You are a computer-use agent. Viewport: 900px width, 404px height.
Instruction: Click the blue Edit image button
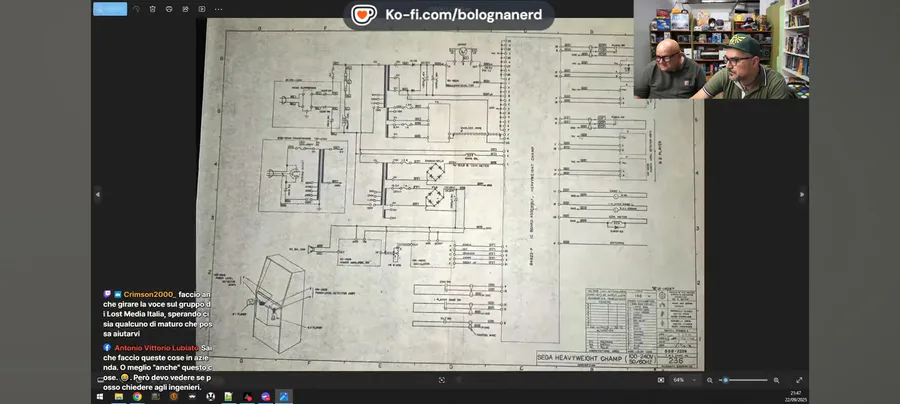[110, 9]
